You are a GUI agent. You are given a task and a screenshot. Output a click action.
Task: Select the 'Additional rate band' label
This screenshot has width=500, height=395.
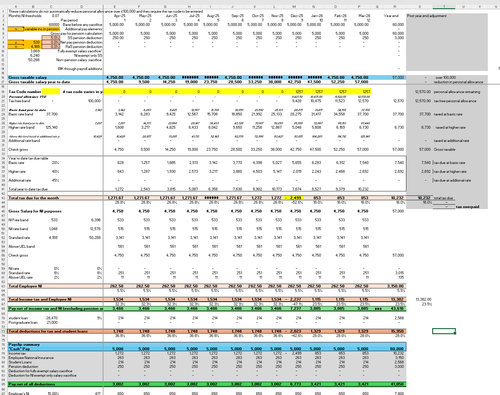point(24,140)
